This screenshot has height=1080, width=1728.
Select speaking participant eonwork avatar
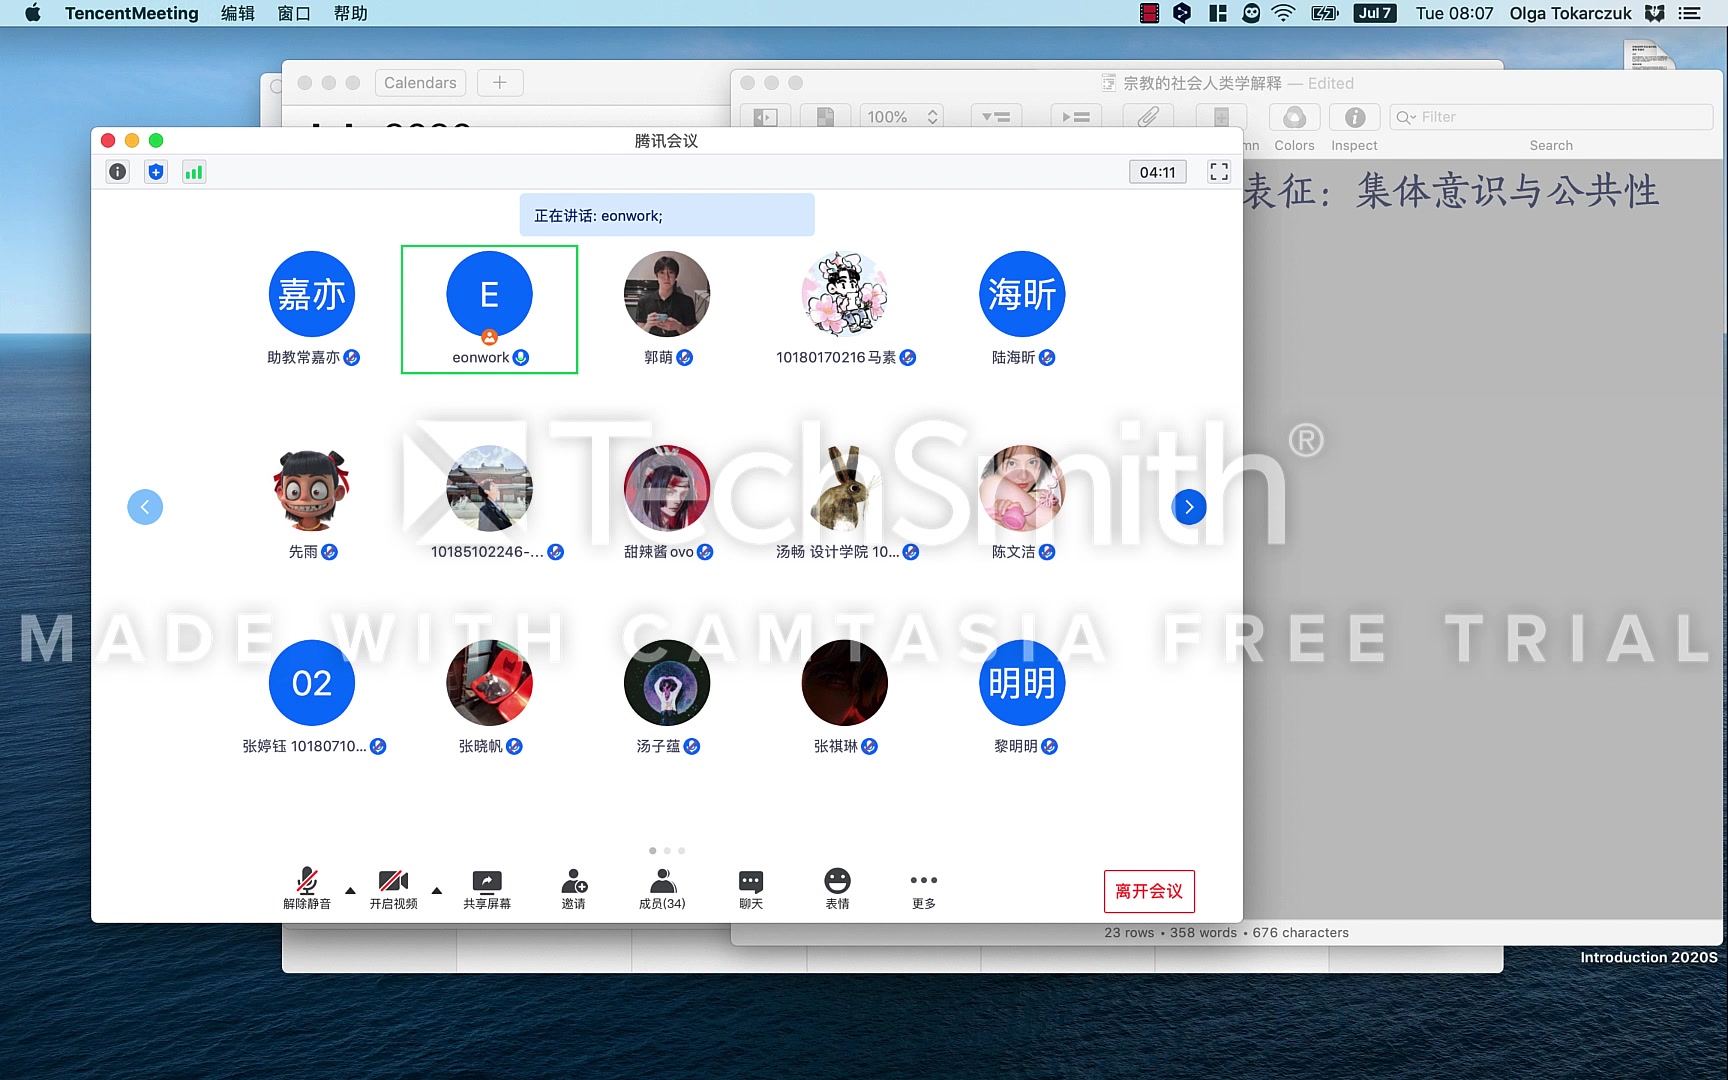coord(489,294)
